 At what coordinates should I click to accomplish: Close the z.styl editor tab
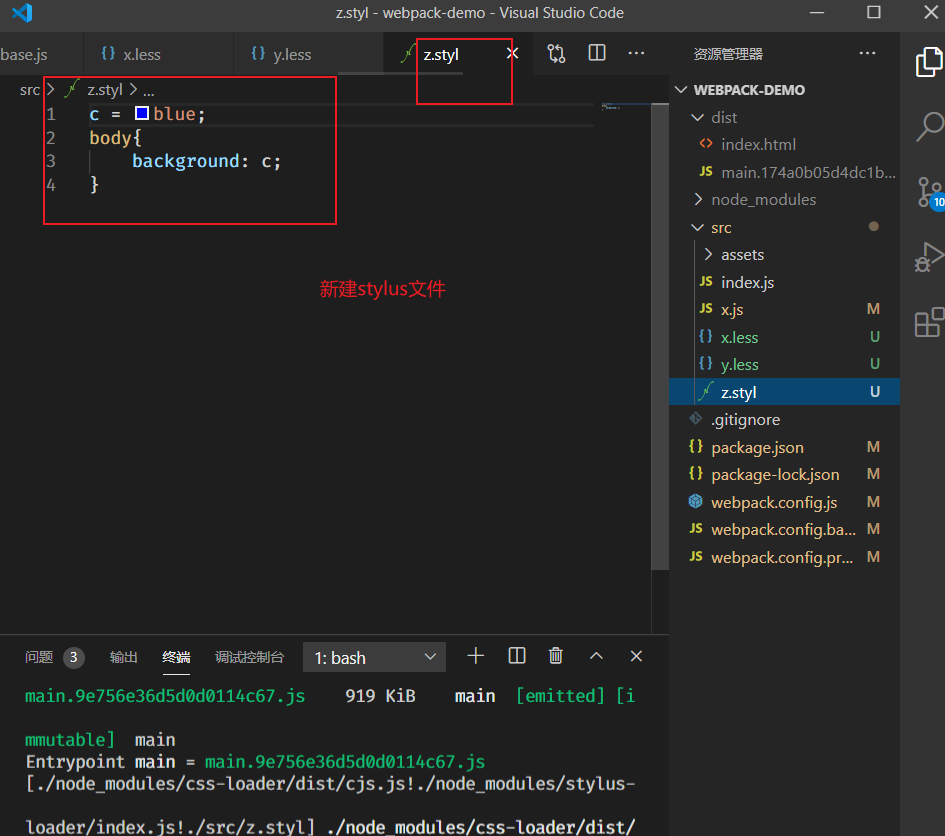tap(512, 54)
